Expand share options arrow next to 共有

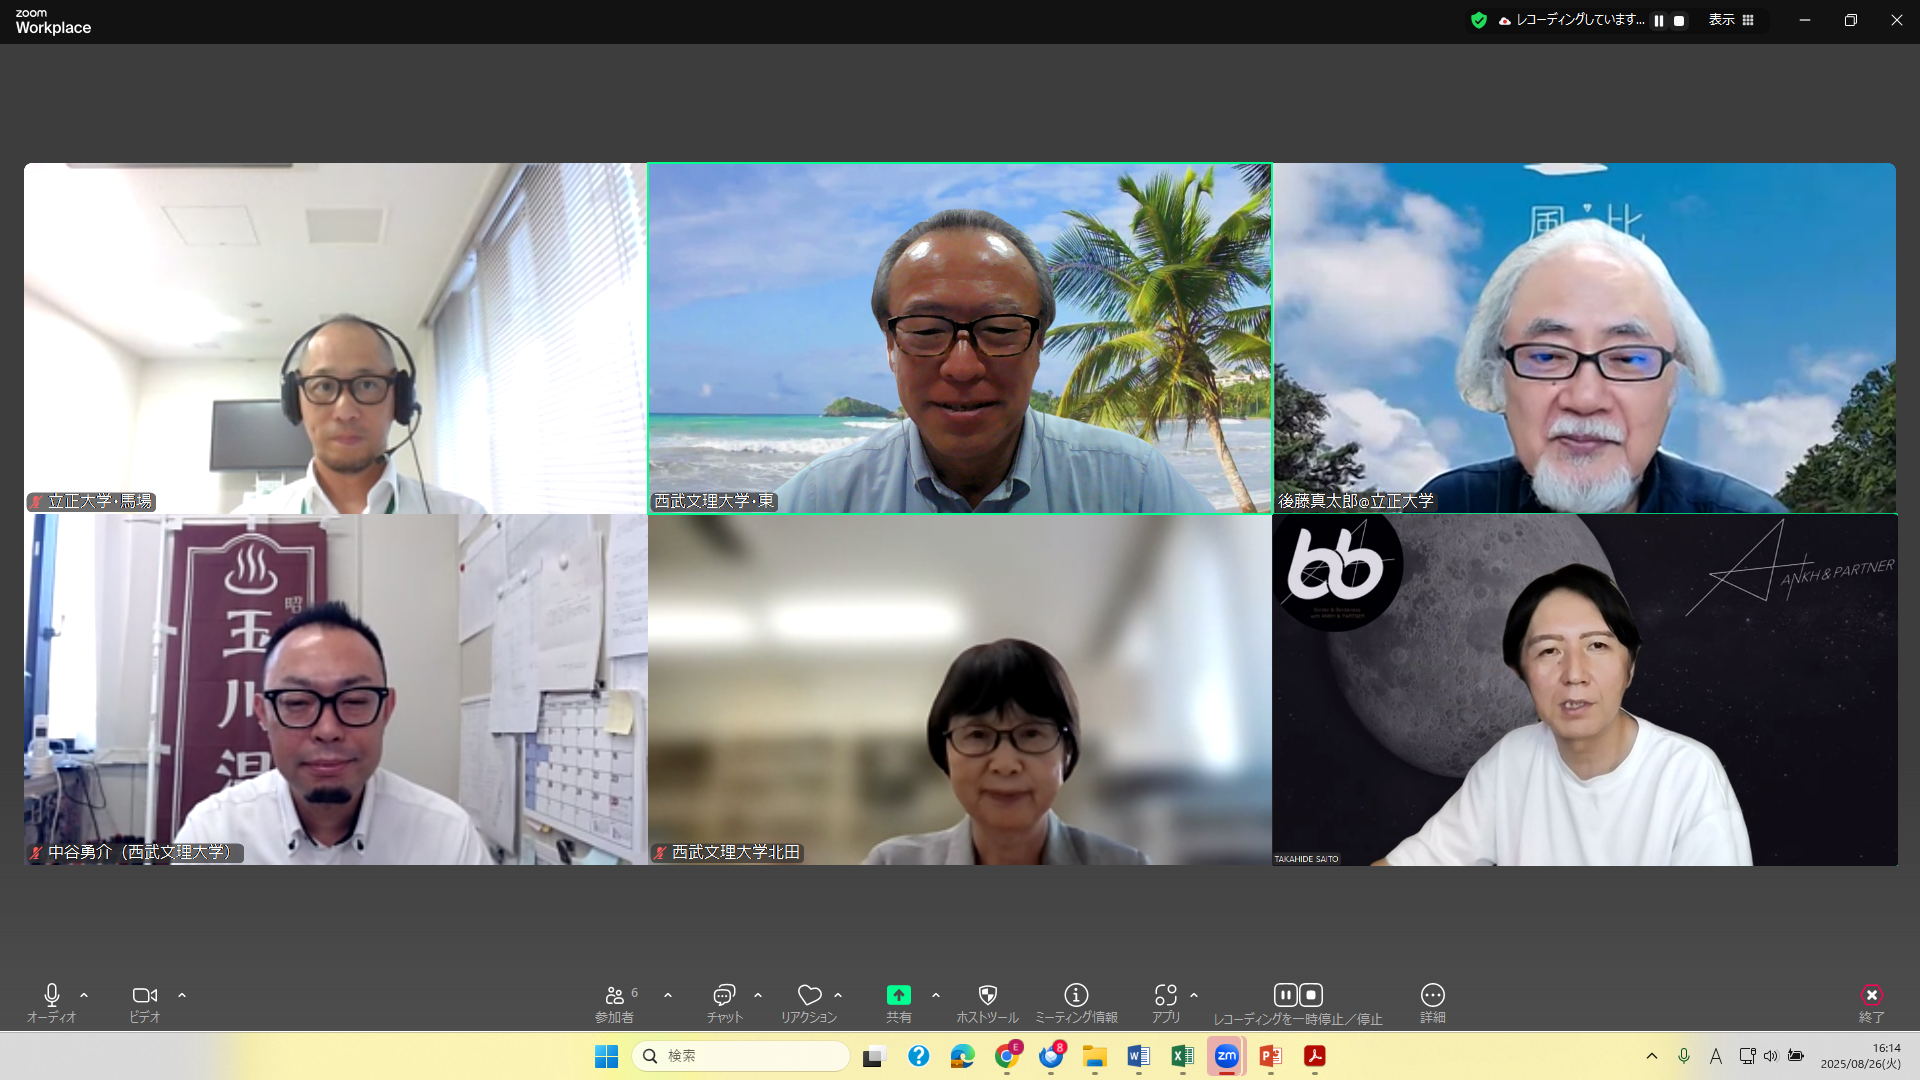936,996
